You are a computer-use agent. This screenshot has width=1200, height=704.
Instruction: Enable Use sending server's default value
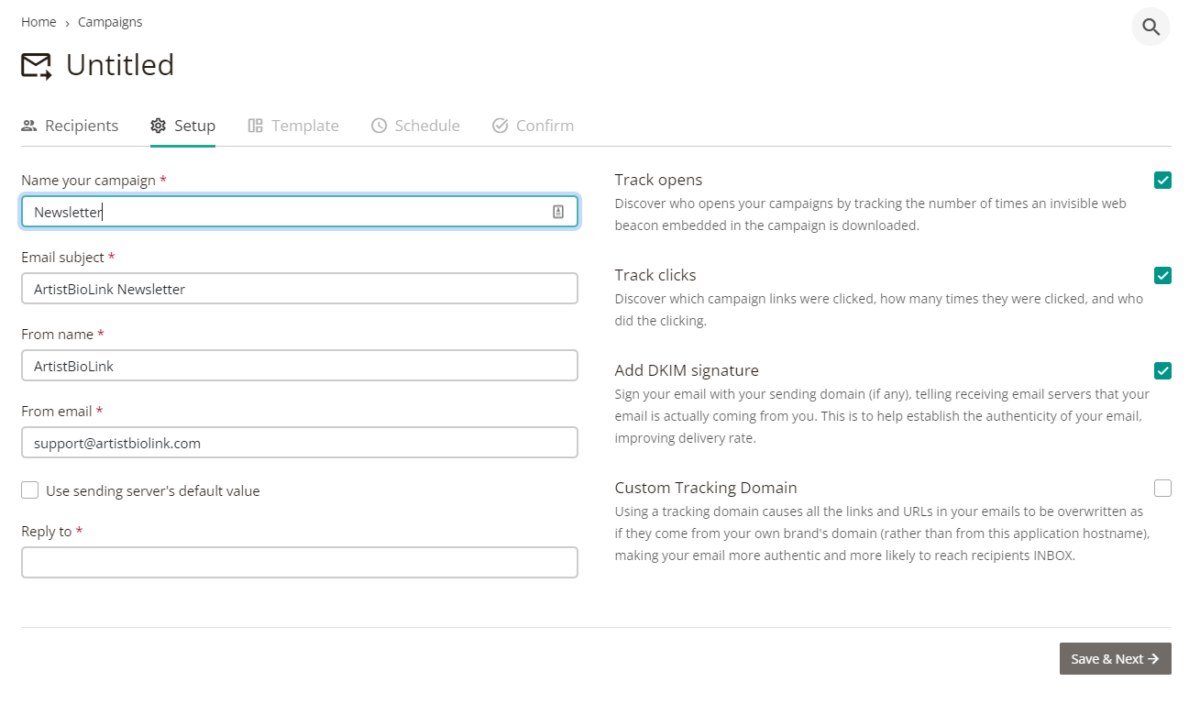(x=30, y=490)
